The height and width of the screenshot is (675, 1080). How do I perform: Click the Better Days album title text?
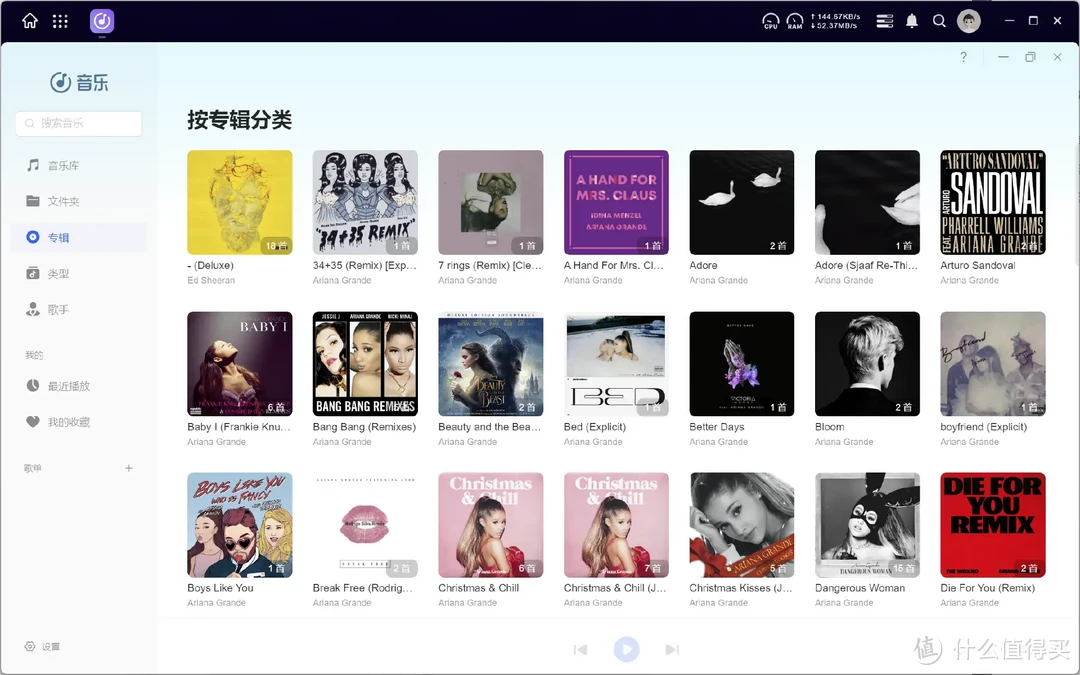[716, 427]
